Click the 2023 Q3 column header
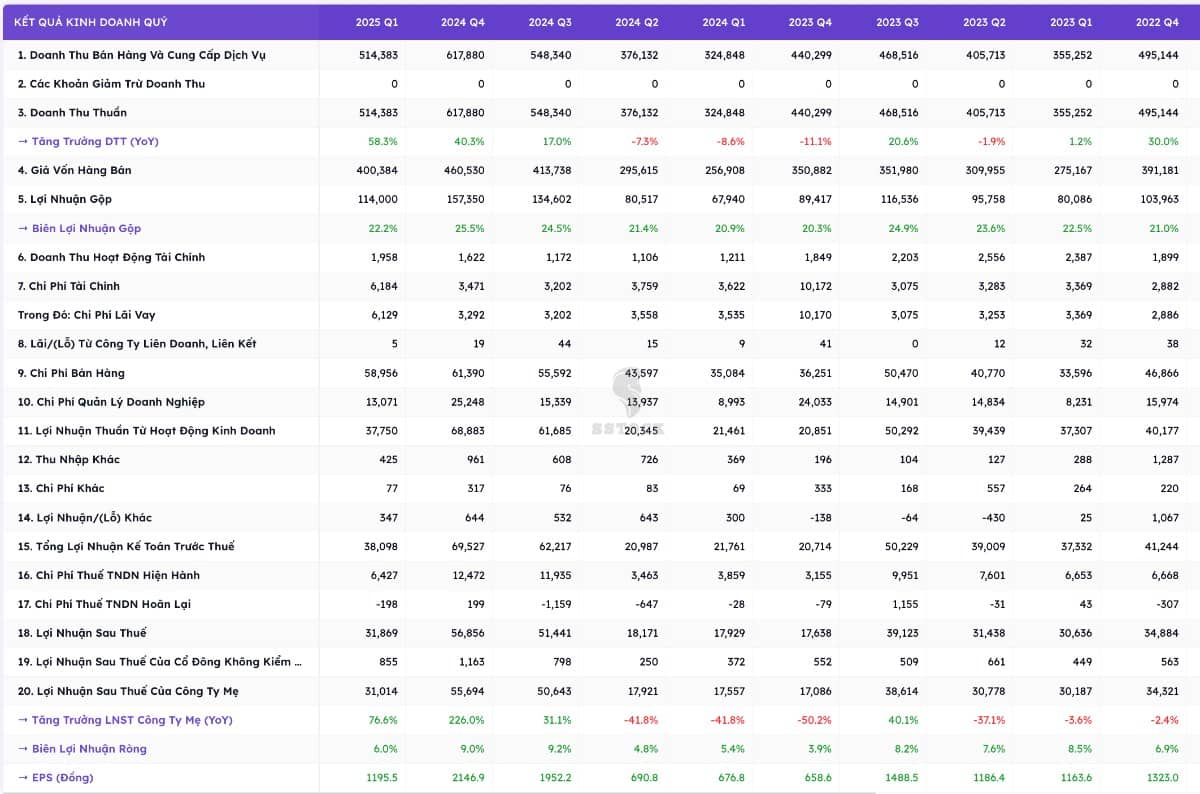This screenshot has height=794, width=1200. pyautogui.click(x=897, y=22)
